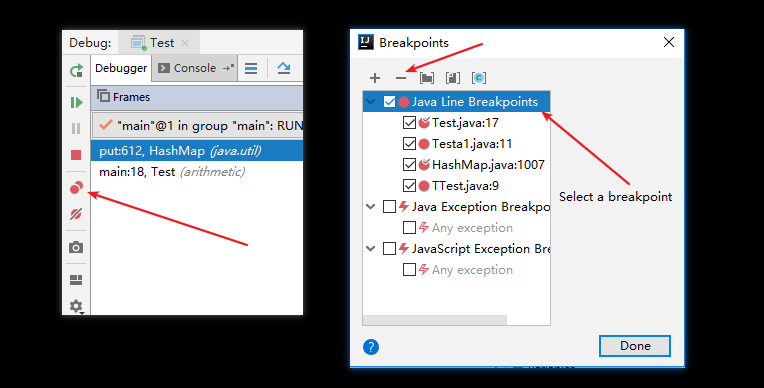This screenshot has width=764, height=388.
Task: Click the breakpoints list horizontal scrollbar
Action: pyautogui.click(x=435, y=320)
